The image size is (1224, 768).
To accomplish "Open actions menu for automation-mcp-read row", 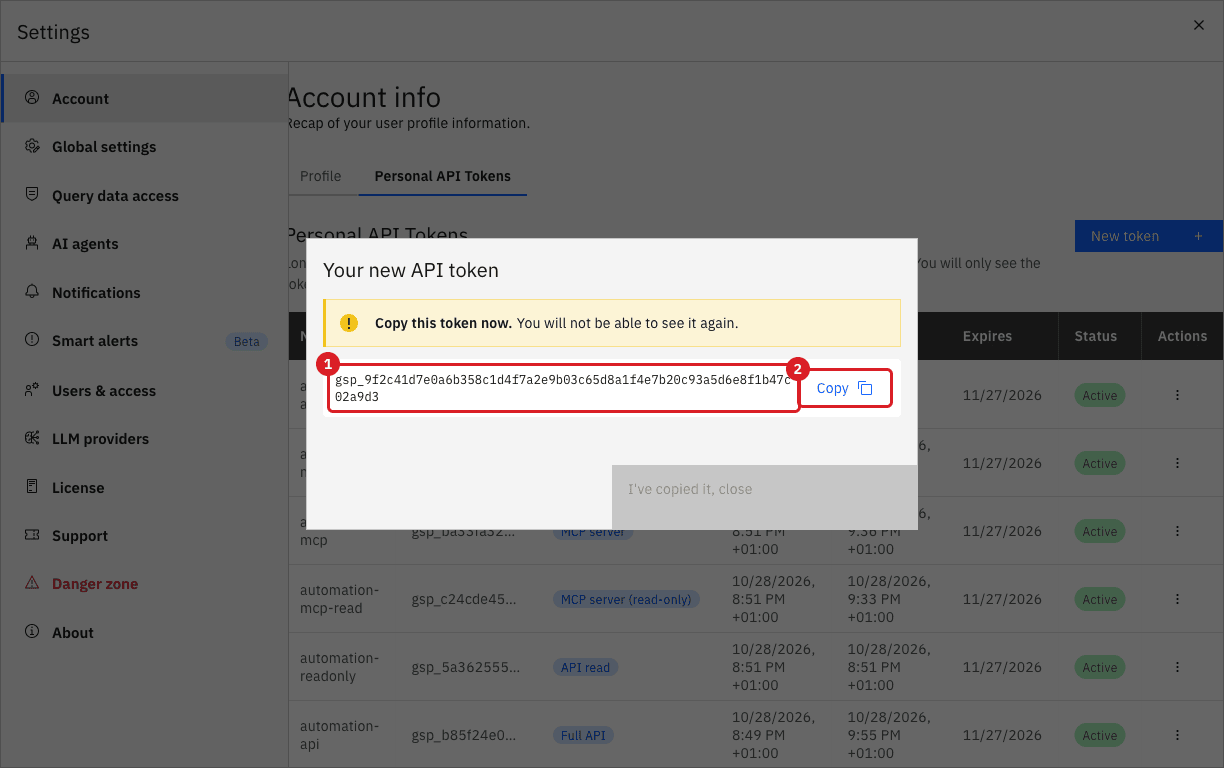I will pyautogui.click(x=1178, y=599).
